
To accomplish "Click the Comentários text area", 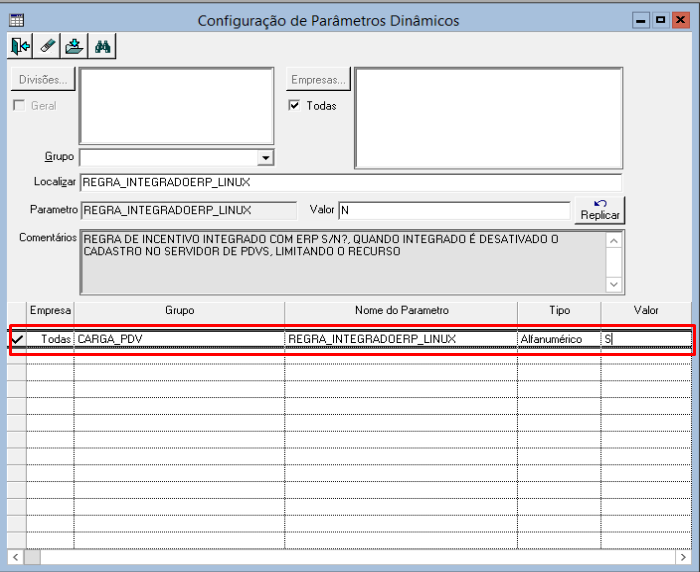I will (x=343, y=262).
